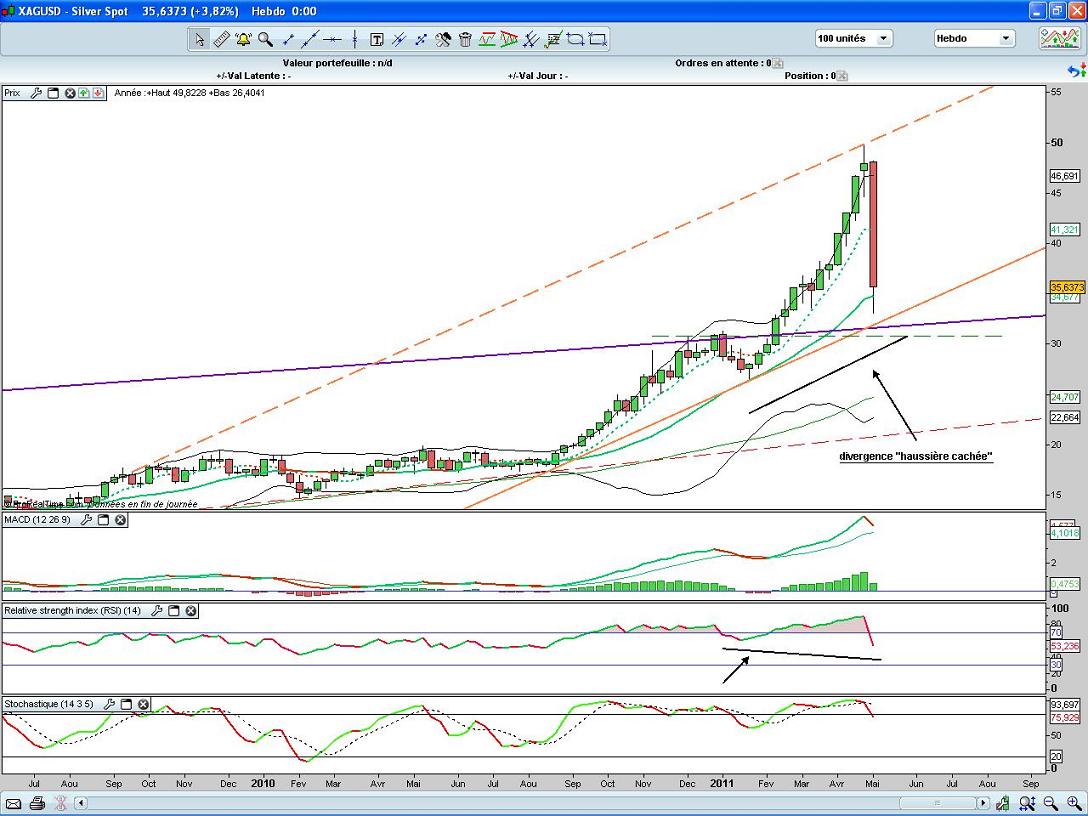Image resolution: width=1088 pixels, height=816 pixels.
Task: Toggle maximize window of Stochastique panel
Action: click(126, 704)
